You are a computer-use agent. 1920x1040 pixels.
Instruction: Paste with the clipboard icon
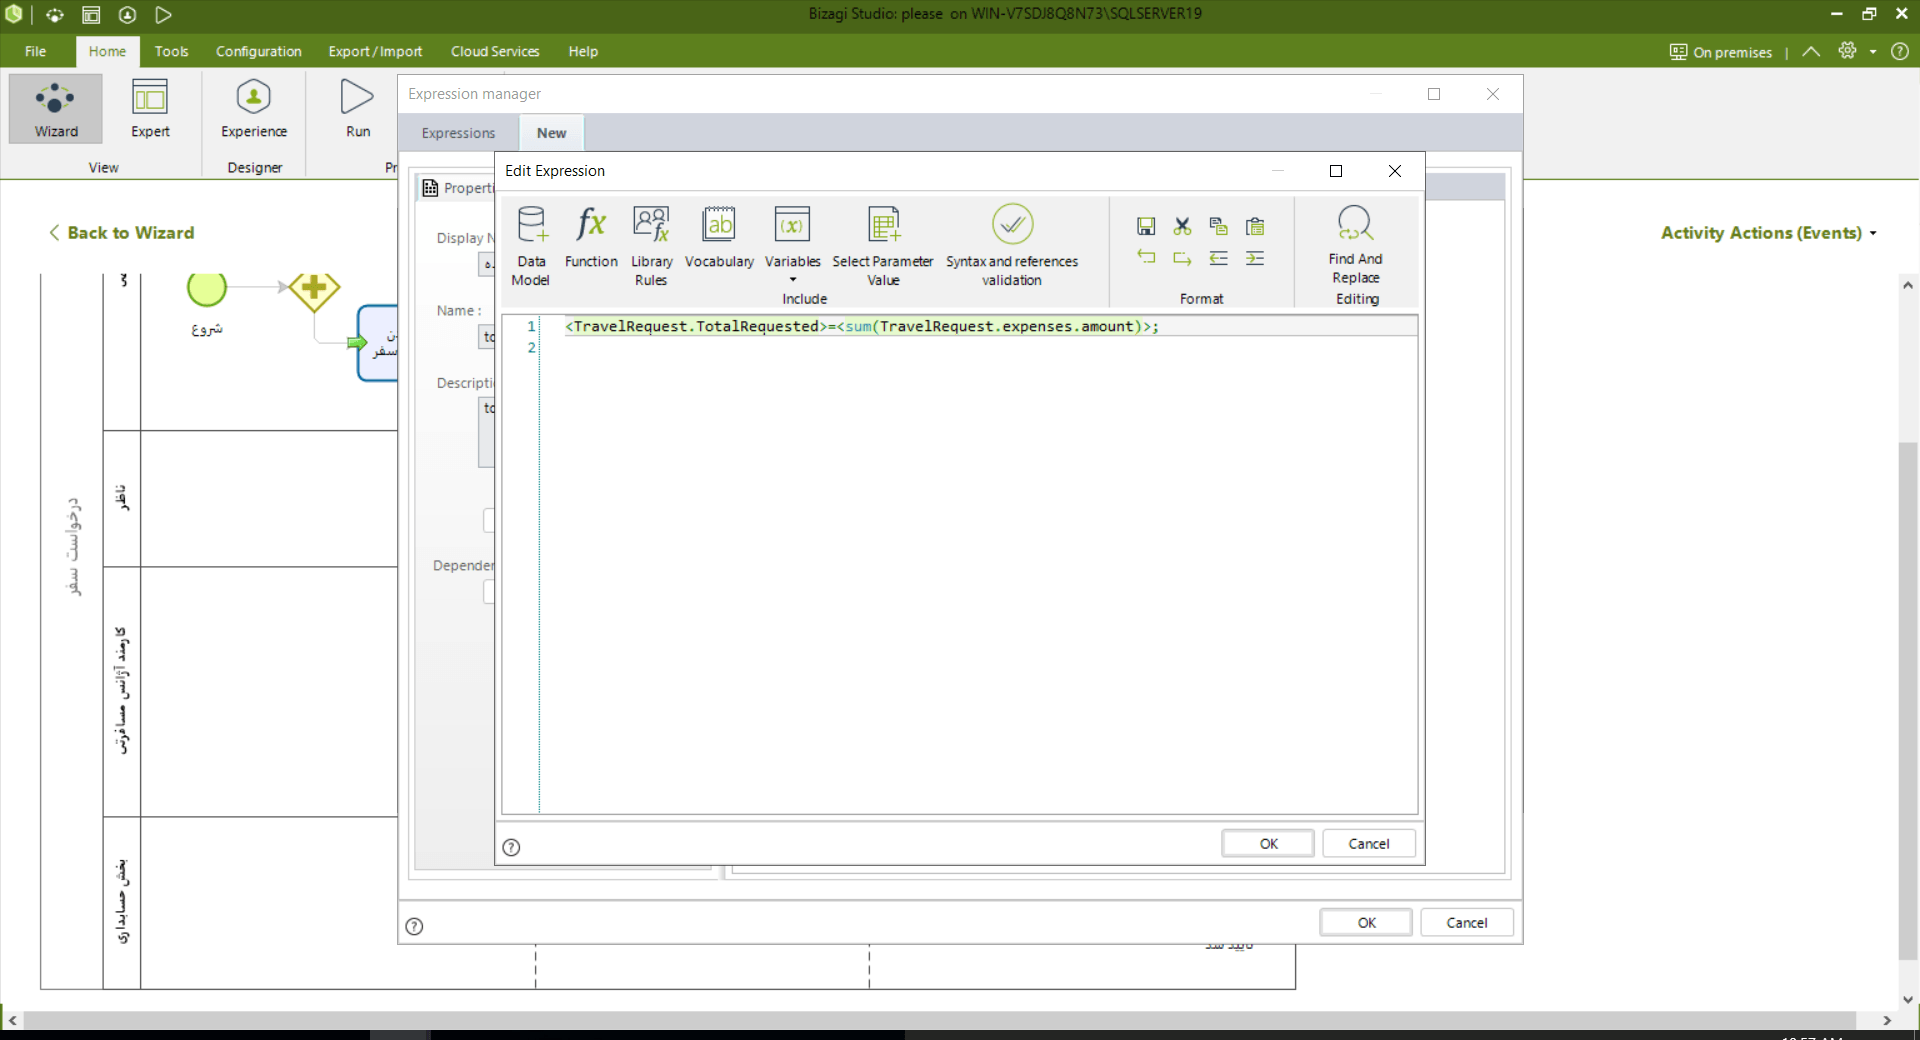click(1255, 226)
